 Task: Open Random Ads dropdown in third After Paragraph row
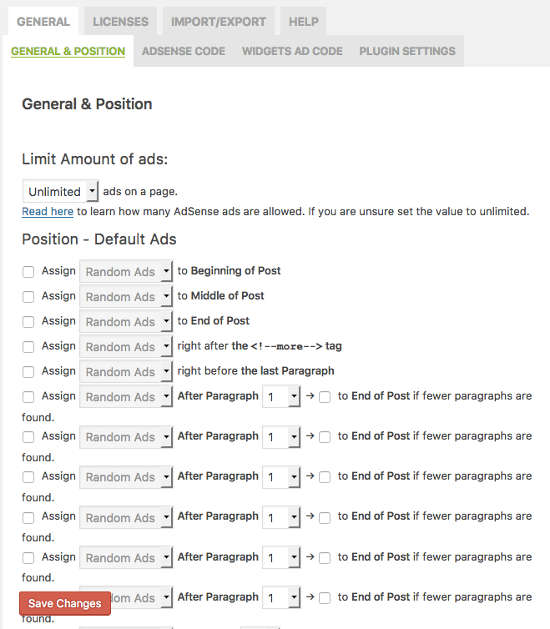point(126,477)
